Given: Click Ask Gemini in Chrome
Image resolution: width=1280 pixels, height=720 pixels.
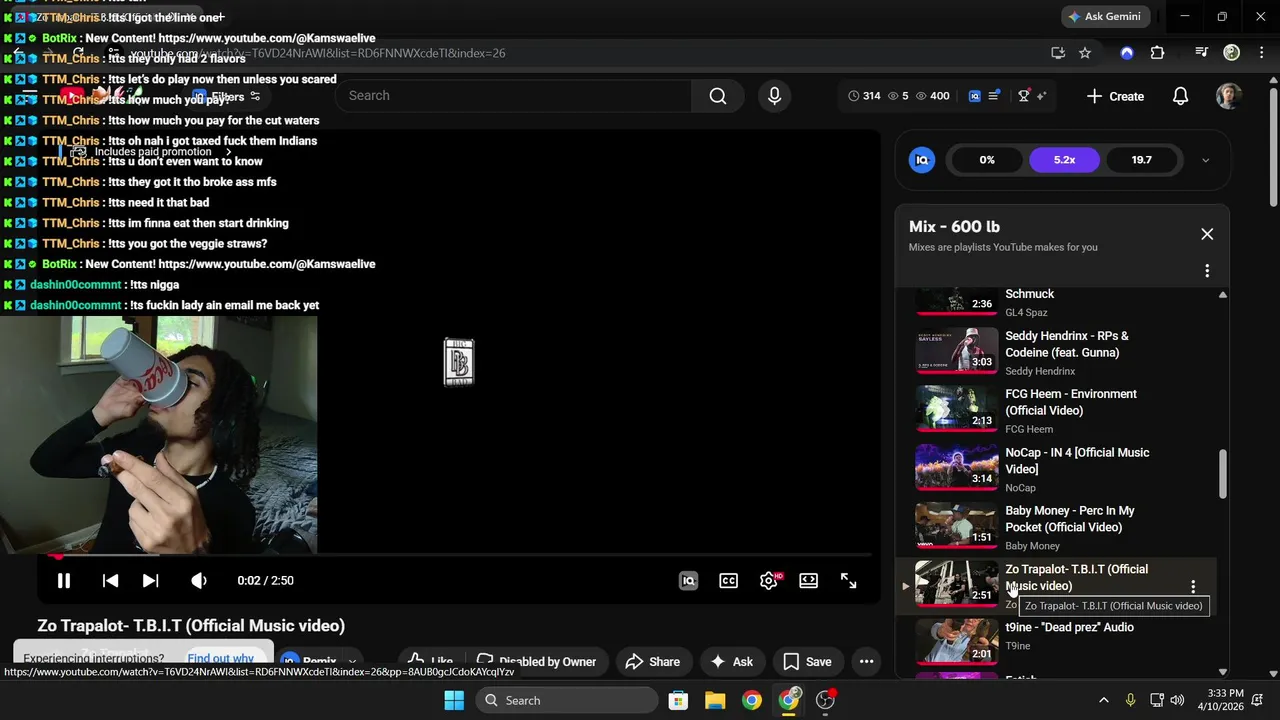Looking at the screenshot, I should 1105,17.
